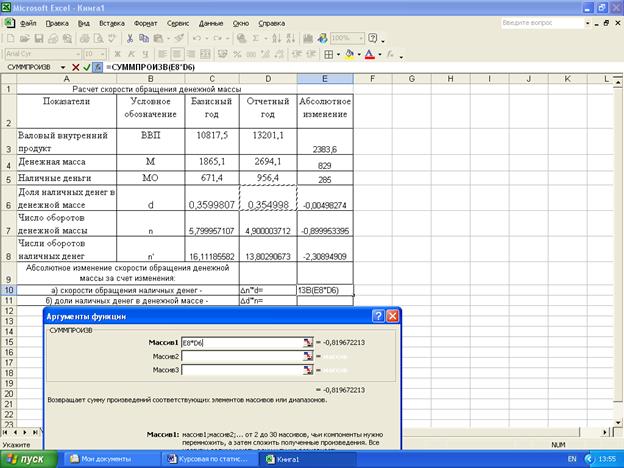This screenshot has width=624, height=468.
Task: Open the СУММПРОИЗВ name box dropdown
Action: point(62,66)
